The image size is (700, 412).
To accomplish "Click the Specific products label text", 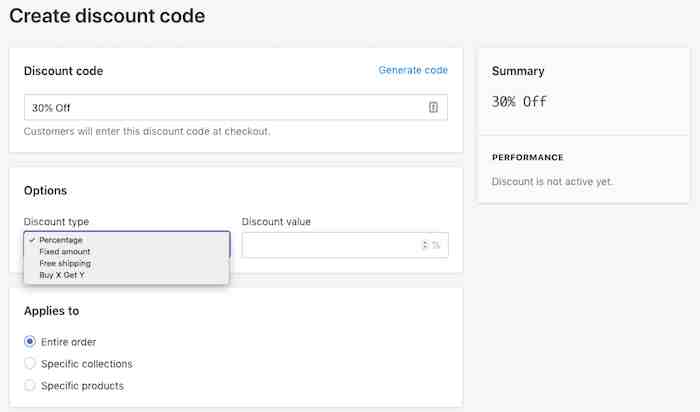I will [x=83, y=386].
